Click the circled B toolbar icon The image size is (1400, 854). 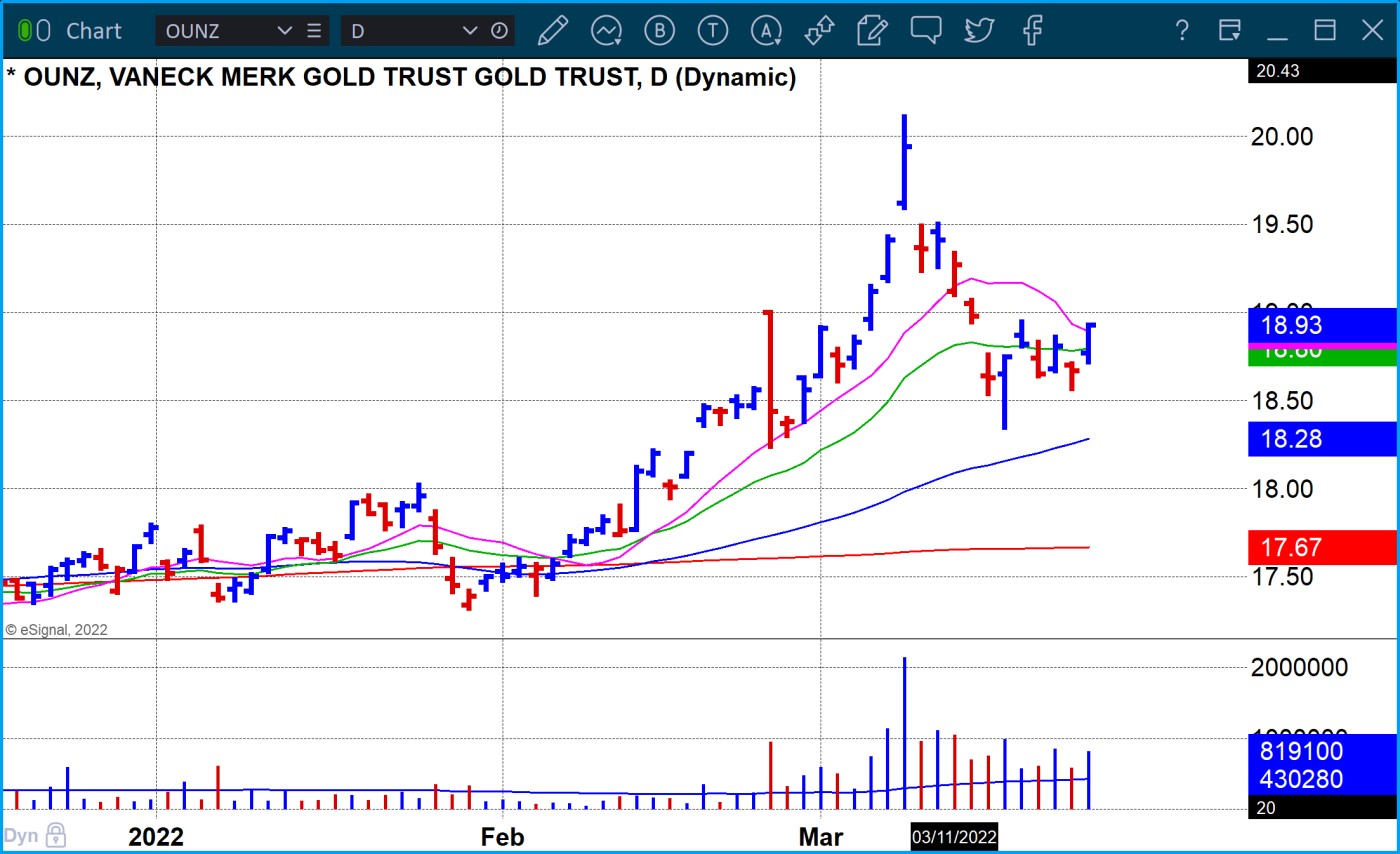659,31
